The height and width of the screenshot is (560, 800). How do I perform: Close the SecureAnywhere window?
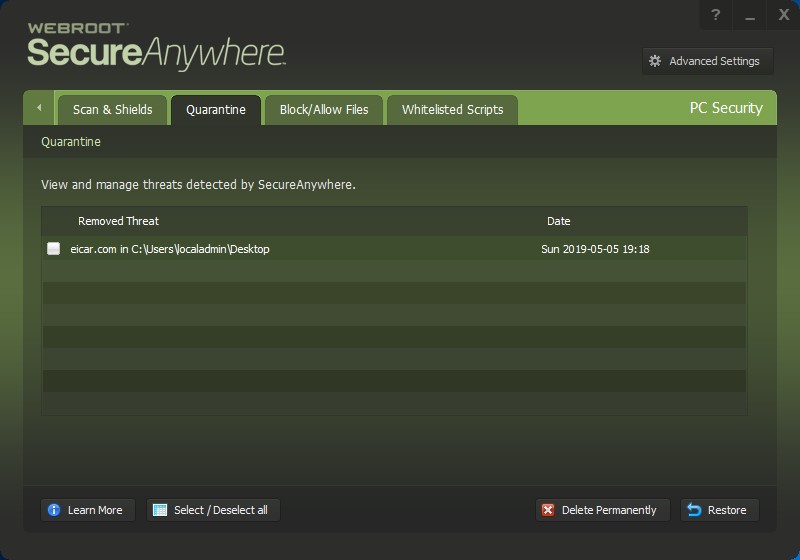click(784, 15)
